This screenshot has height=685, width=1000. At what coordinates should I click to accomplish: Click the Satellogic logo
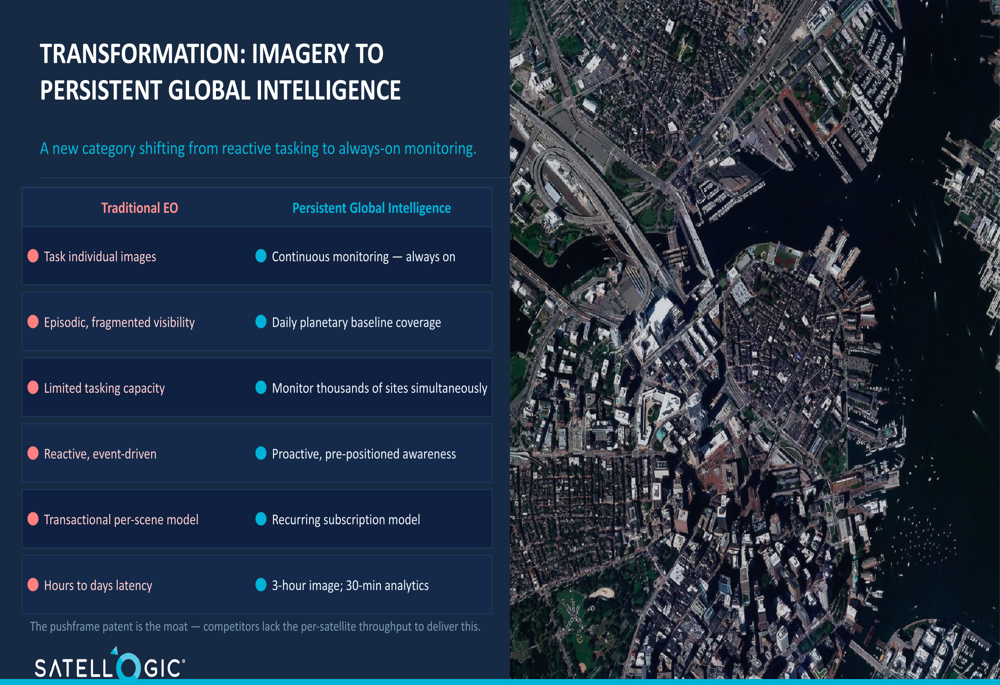(110, 664)
